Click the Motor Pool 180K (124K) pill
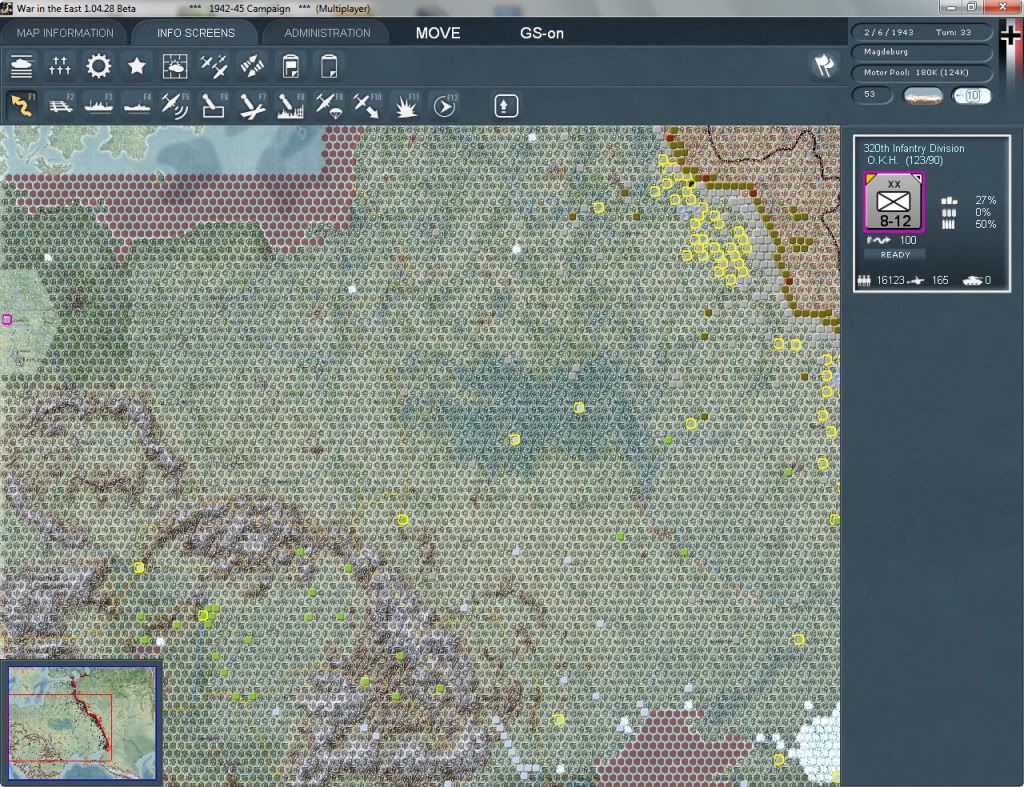The image size is (1024, 787). pyautogui.click(x=921, y=72)
